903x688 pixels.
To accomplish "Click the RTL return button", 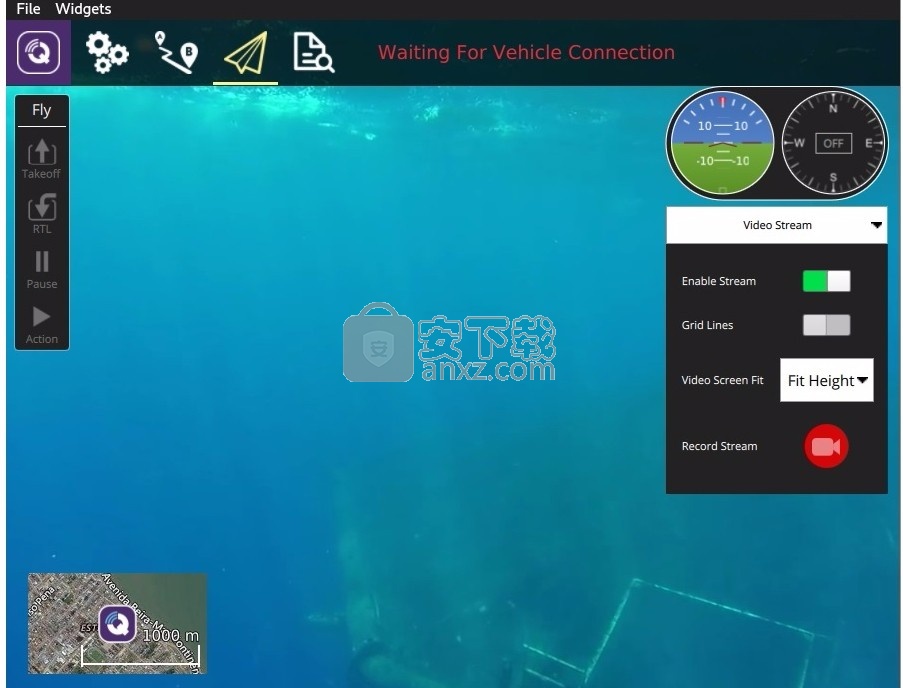I will coord(41,214).
